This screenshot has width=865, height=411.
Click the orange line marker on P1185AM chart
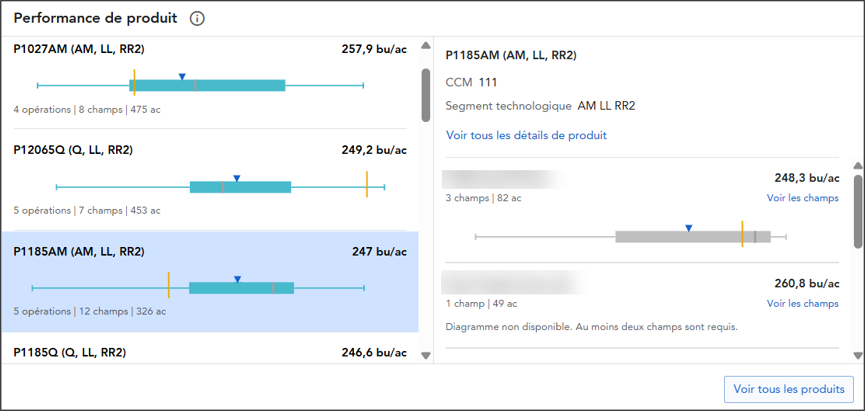tap(168, 285)
